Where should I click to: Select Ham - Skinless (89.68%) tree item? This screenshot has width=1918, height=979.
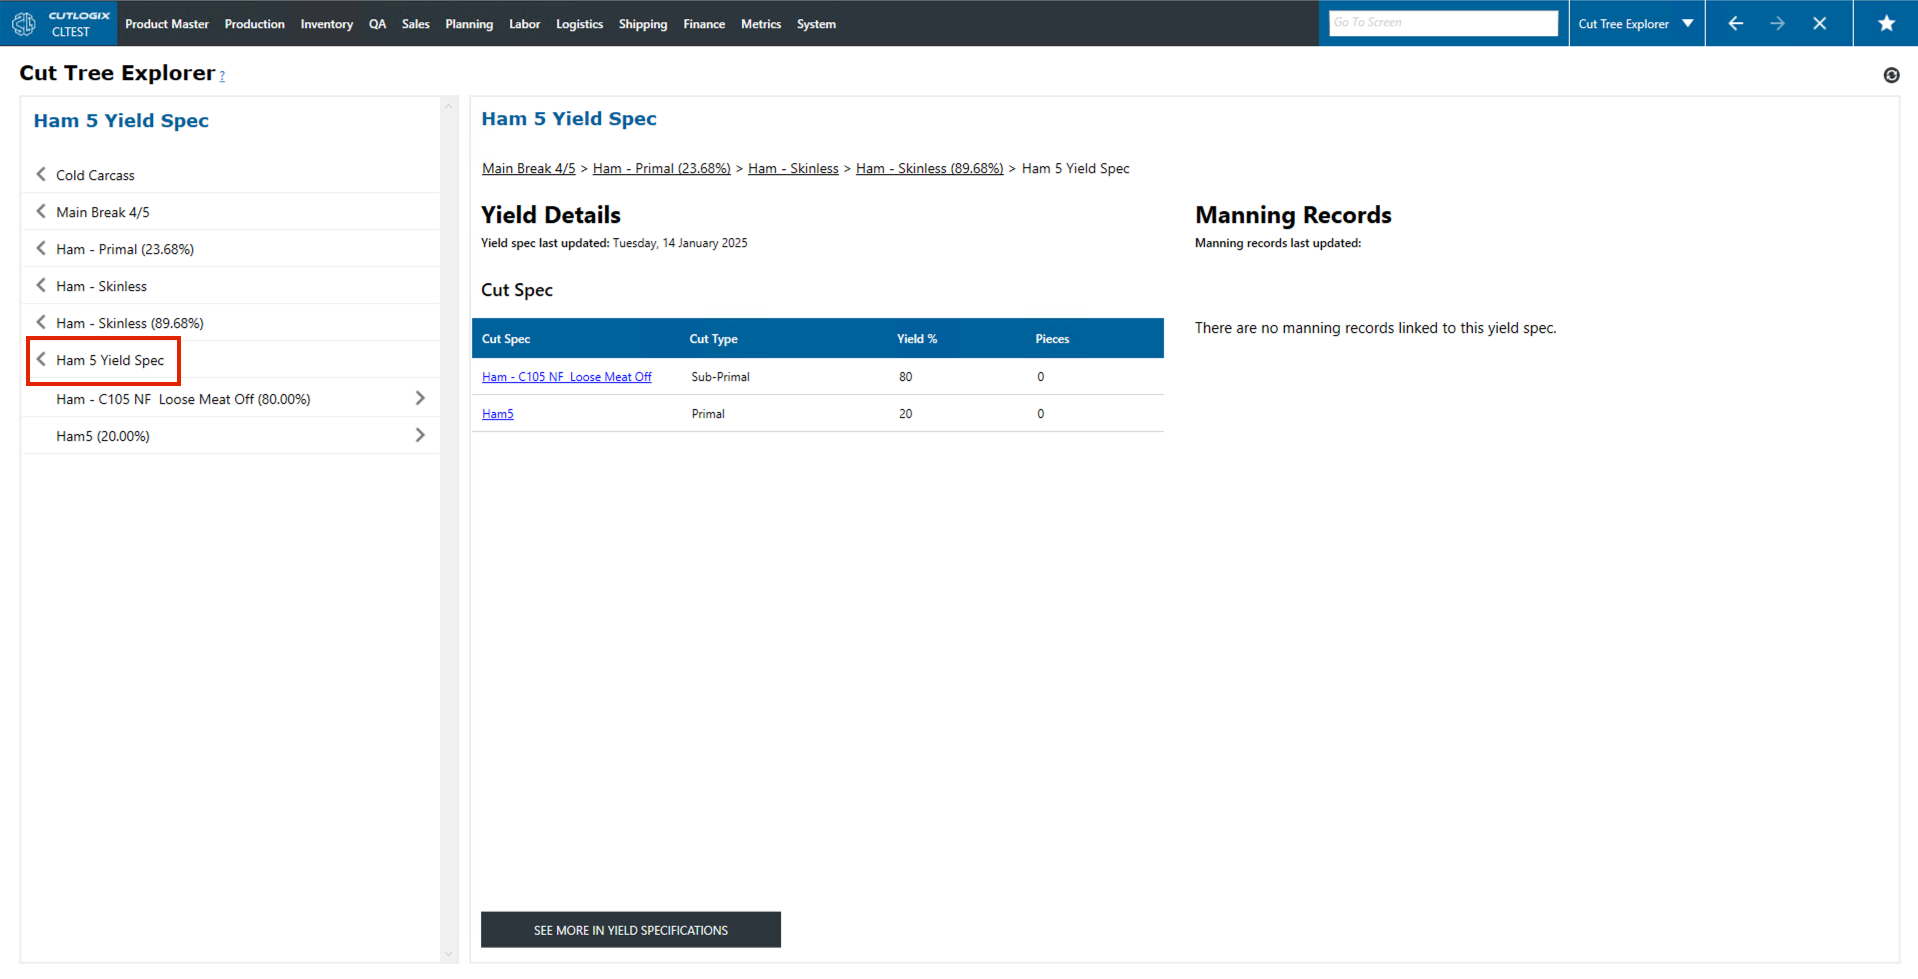pyautogui.click(x=129, y=323)
